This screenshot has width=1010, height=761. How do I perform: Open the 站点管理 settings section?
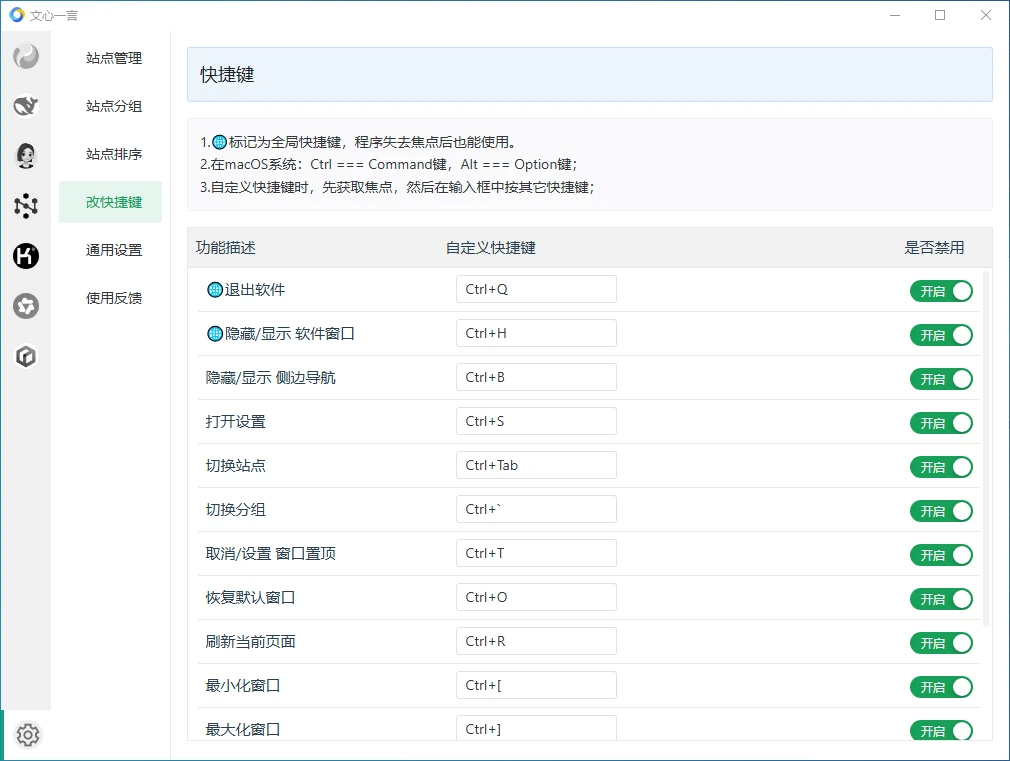(x=114, y=58)
